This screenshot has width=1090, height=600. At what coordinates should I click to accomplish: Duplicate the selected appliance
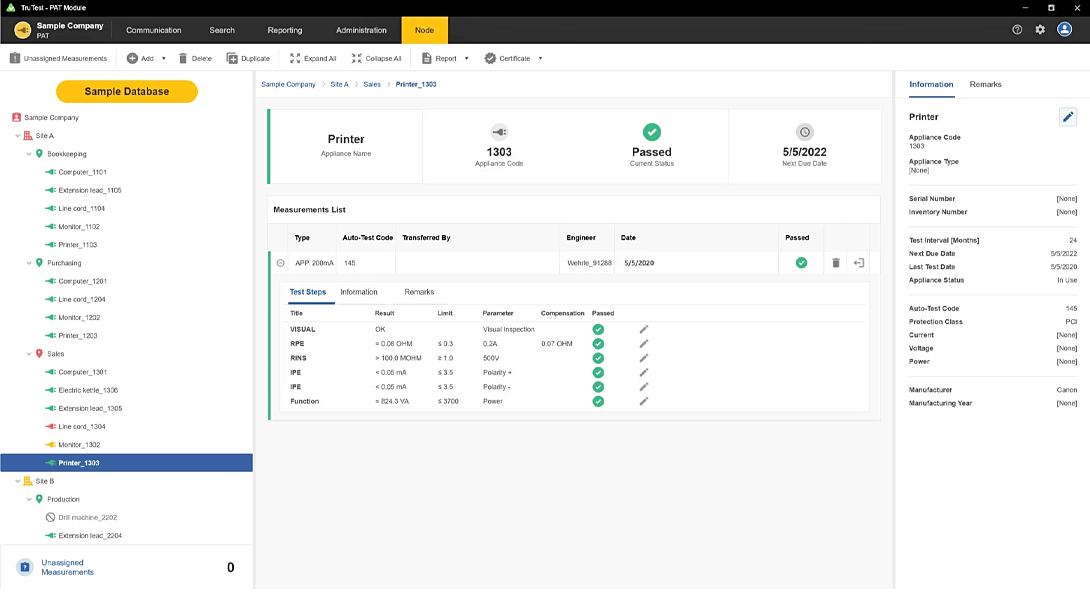pos(248,58)
